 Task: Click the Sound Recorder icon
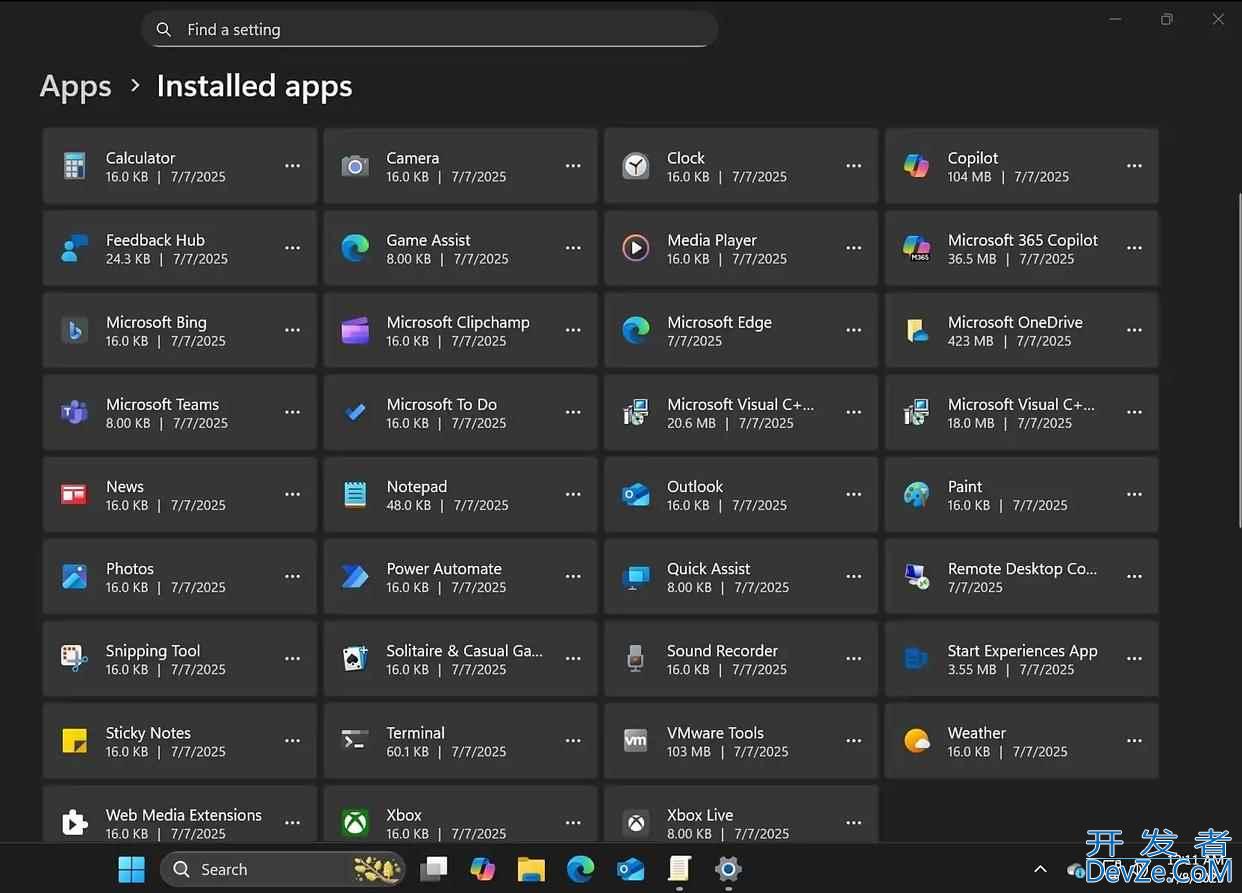pyautogui.click(x=636, y=658)
